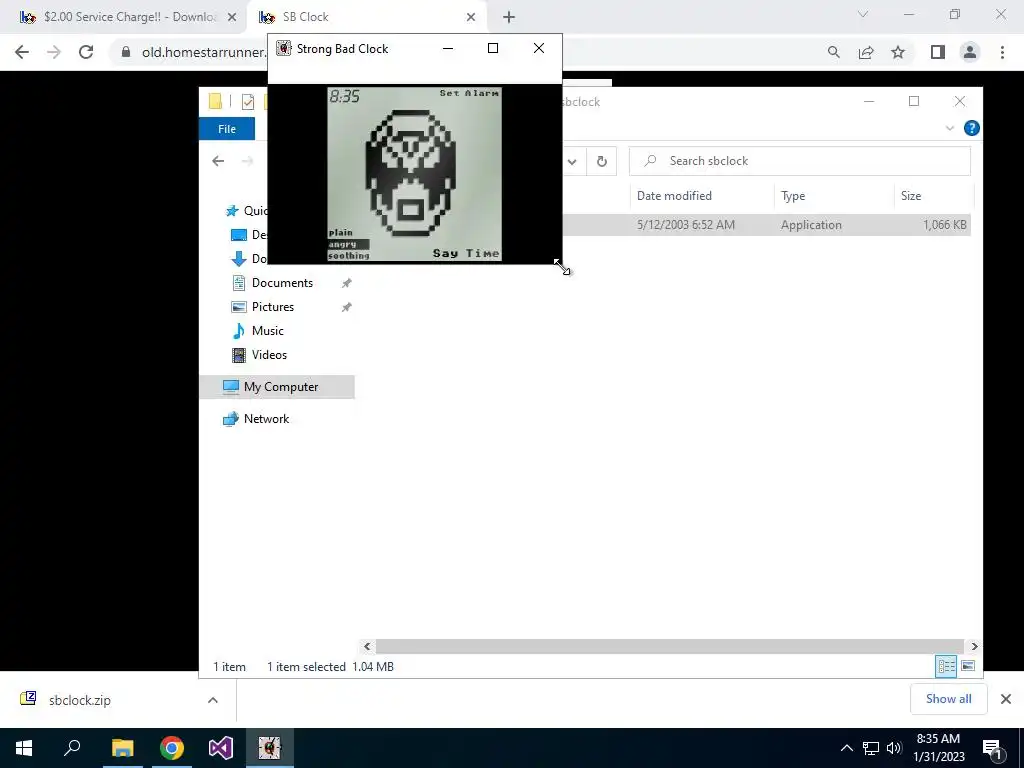Image resolution: width=1024 pixels, height=768 pixels.
Task: Click the horizontal scrollbar right arrow
Action: click(974, 647)
